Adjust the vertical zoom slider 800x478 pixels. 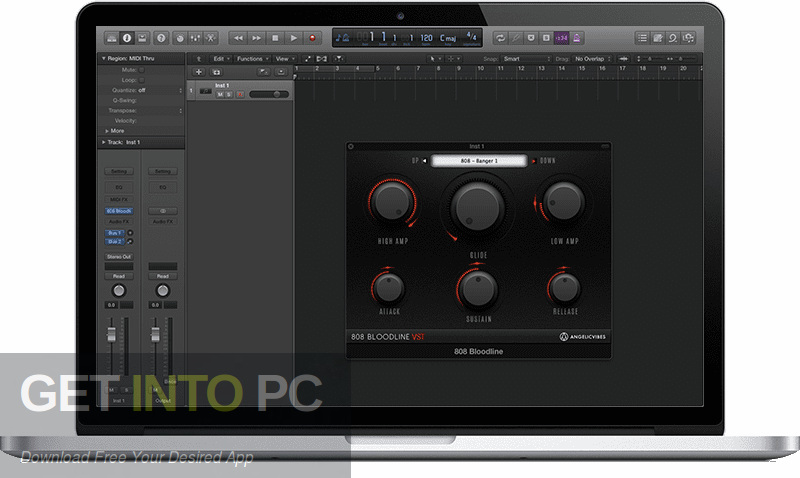pos(648,59)
